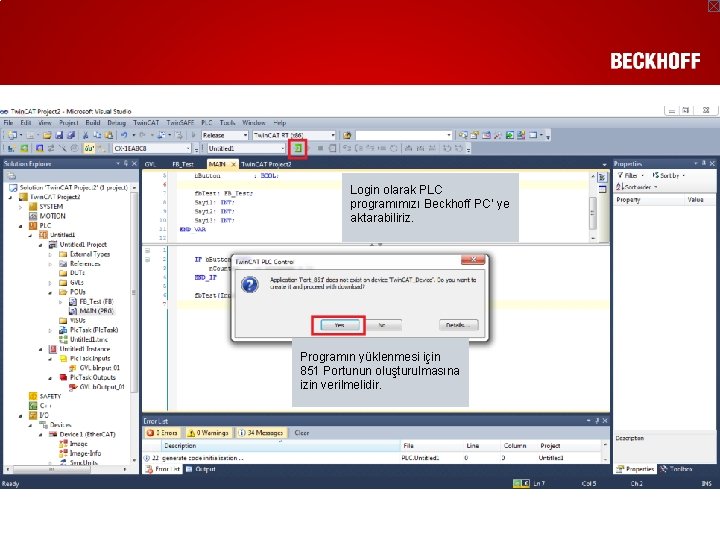Select FB_Test (FB) in the tree
Screen dimensions: 720x540
91,301
